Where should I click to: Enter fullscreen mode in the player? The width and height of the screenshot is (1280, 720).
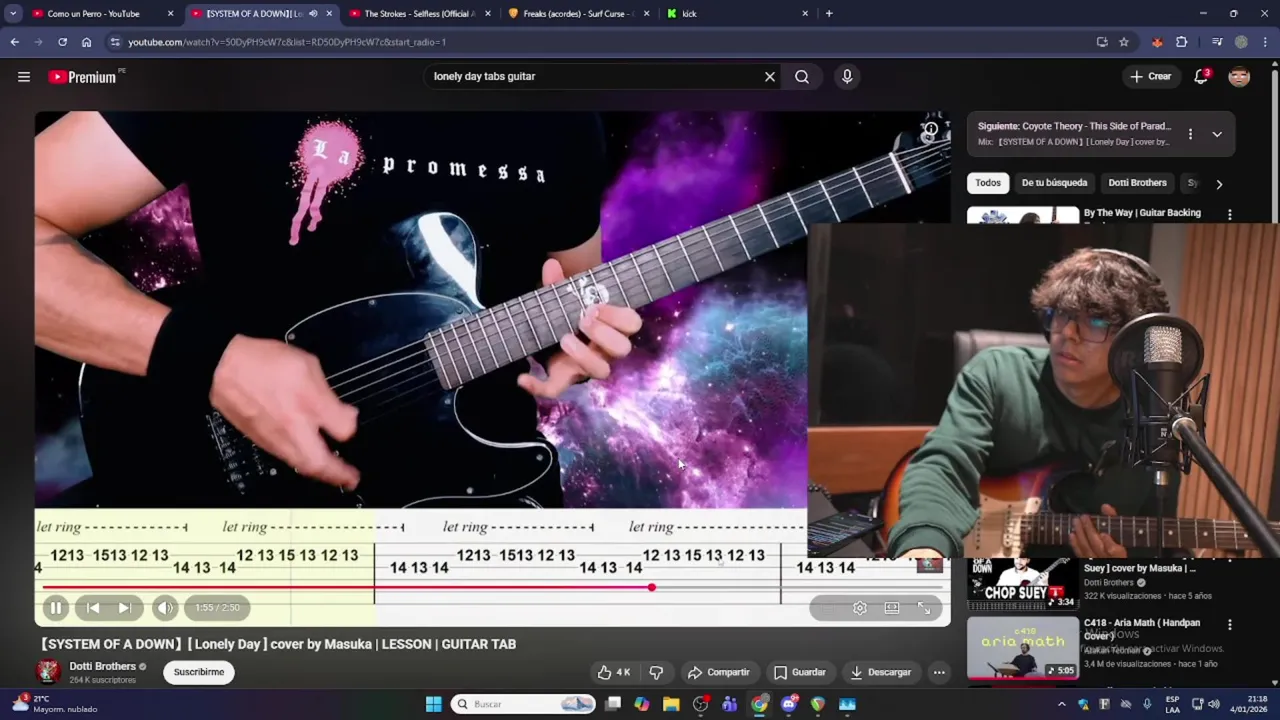[x=924, y=607]
